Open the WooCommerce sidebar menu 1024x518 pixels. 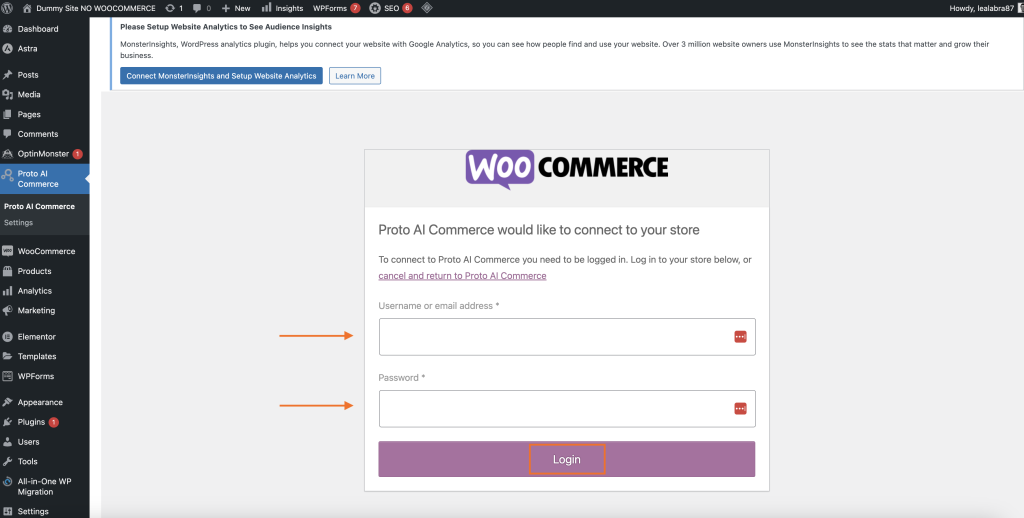tap(44, 251)
